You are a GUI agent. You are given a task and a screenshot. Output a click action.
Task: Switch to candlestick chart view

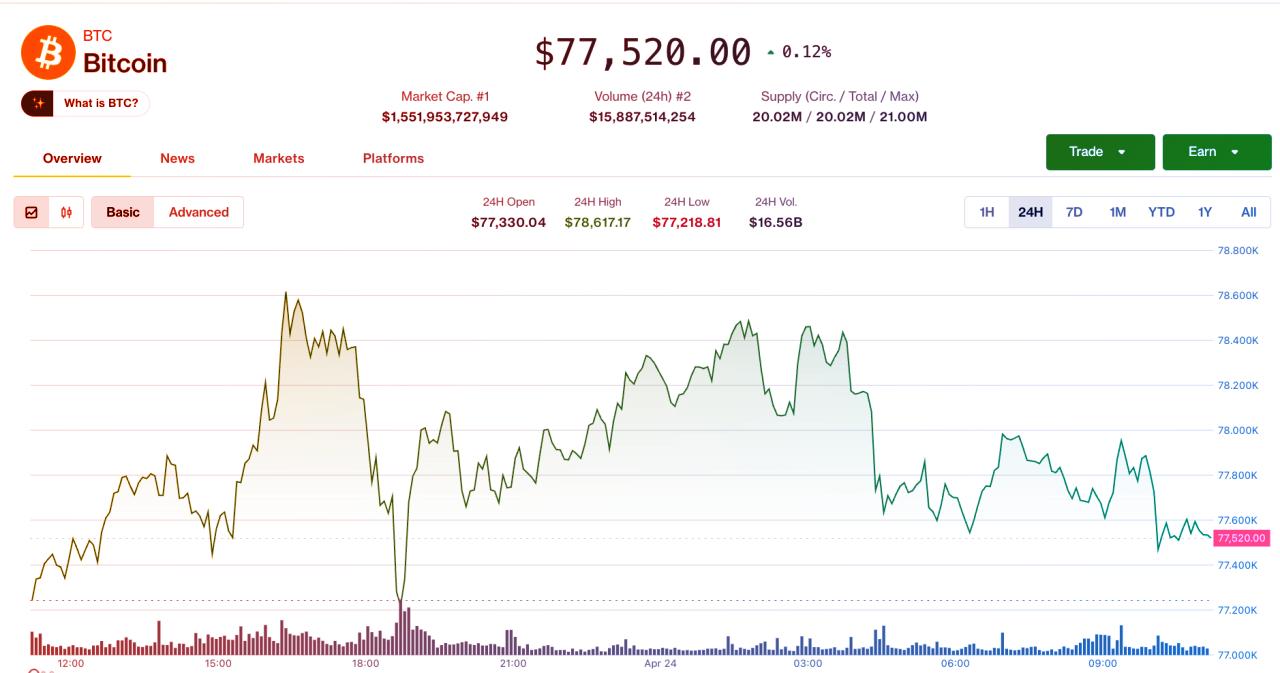(64, 212)
